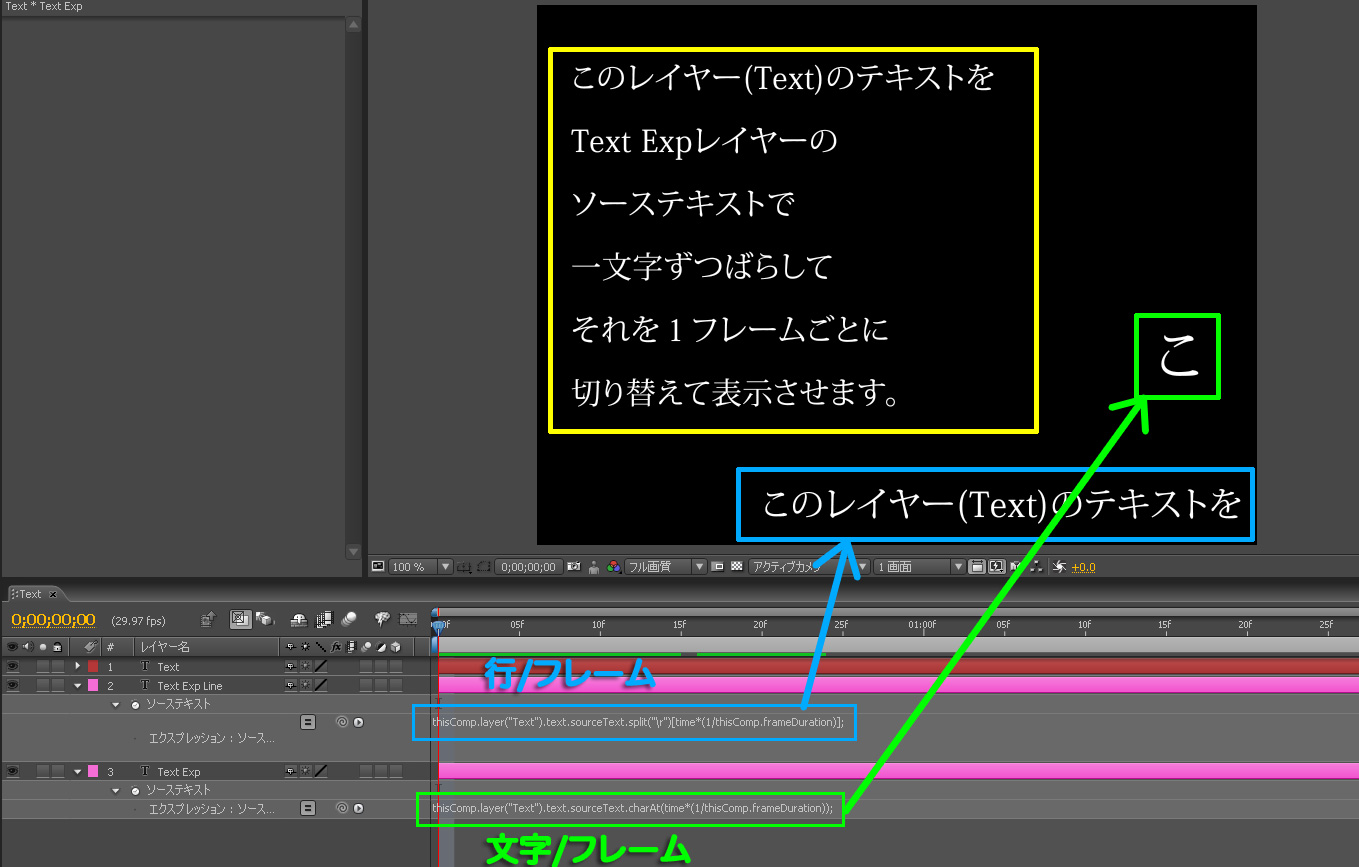Screen dimensions: 1359x867
Task: Open the 1 画面 view layout dropdown
Action: click(x=919, y=567)
